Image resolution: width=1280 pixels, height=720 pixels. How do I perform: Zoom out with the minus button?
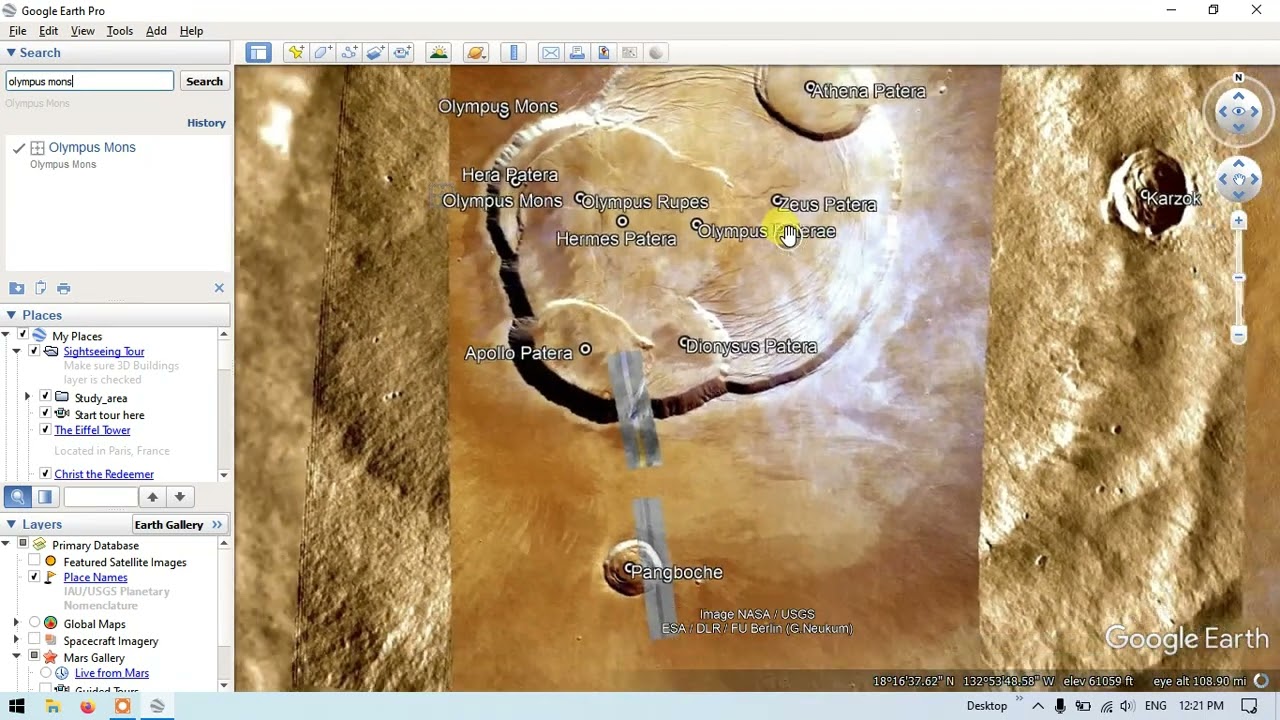1238,335
